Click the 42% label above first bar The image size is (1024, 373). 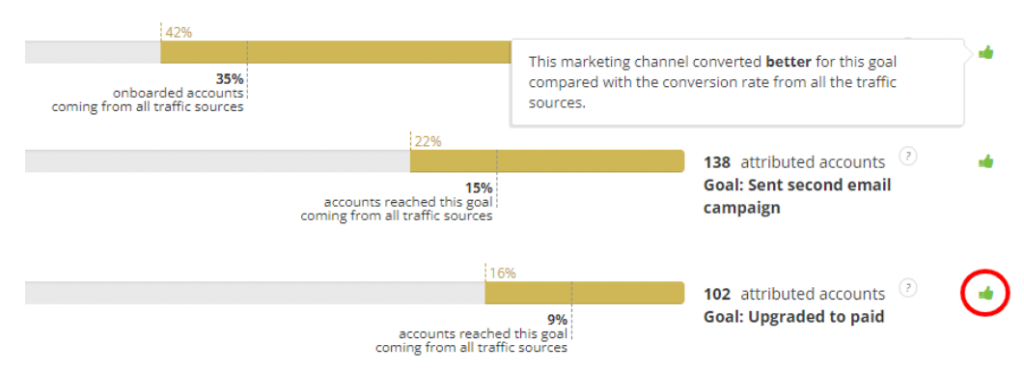tap(178, 32)
